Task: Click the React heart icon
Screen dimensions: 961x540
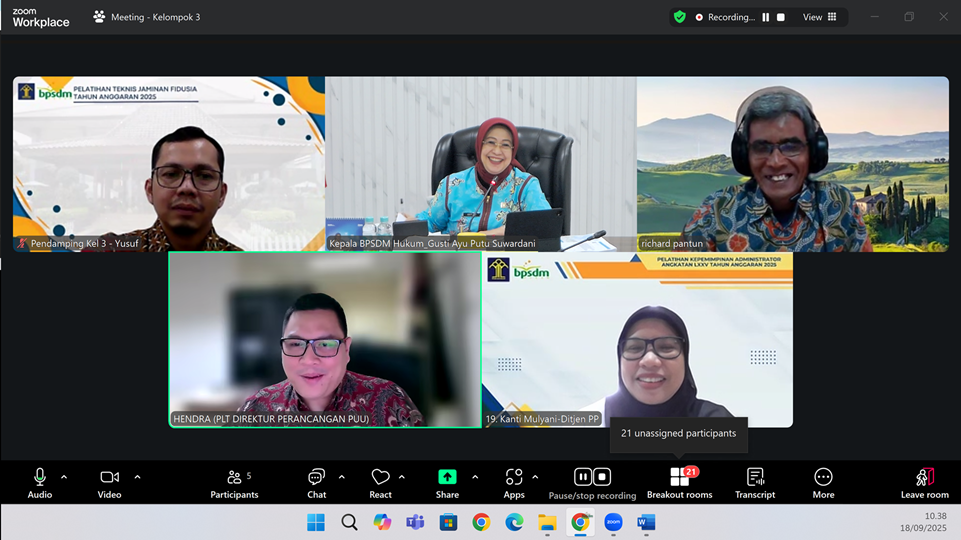Action: click(381, 477)
